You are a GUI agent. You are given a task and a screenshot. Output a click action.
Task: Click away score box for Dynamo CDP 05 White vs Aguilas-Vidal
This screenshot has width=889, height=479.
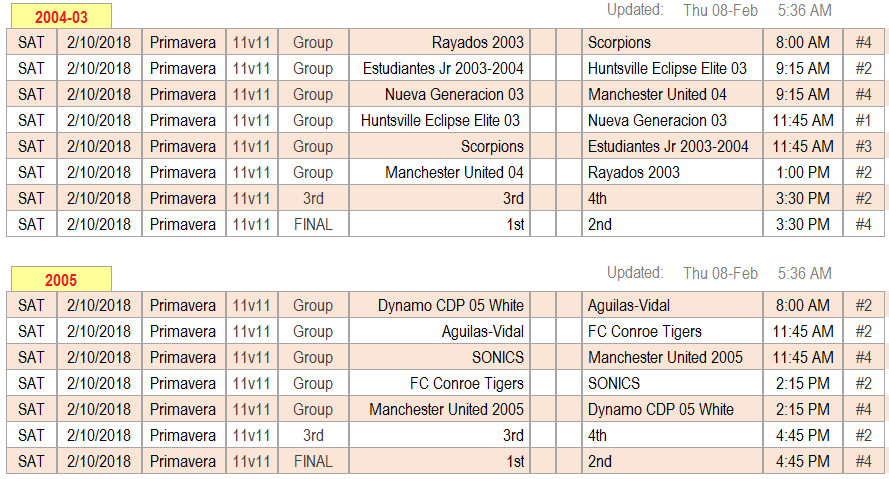tap(569, 306)
